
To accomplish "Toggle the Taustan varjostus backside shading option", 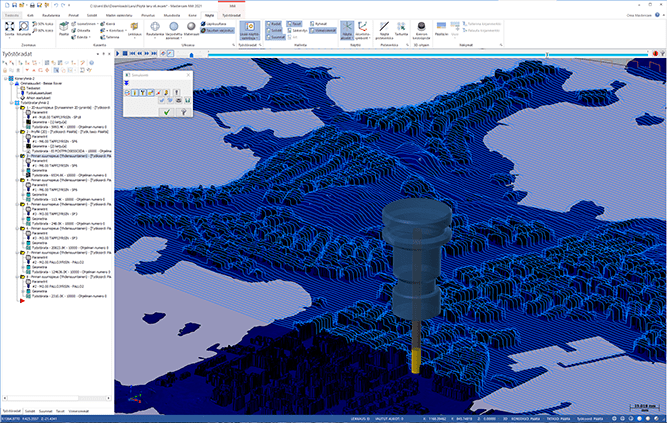I will (x=217, y=31).
